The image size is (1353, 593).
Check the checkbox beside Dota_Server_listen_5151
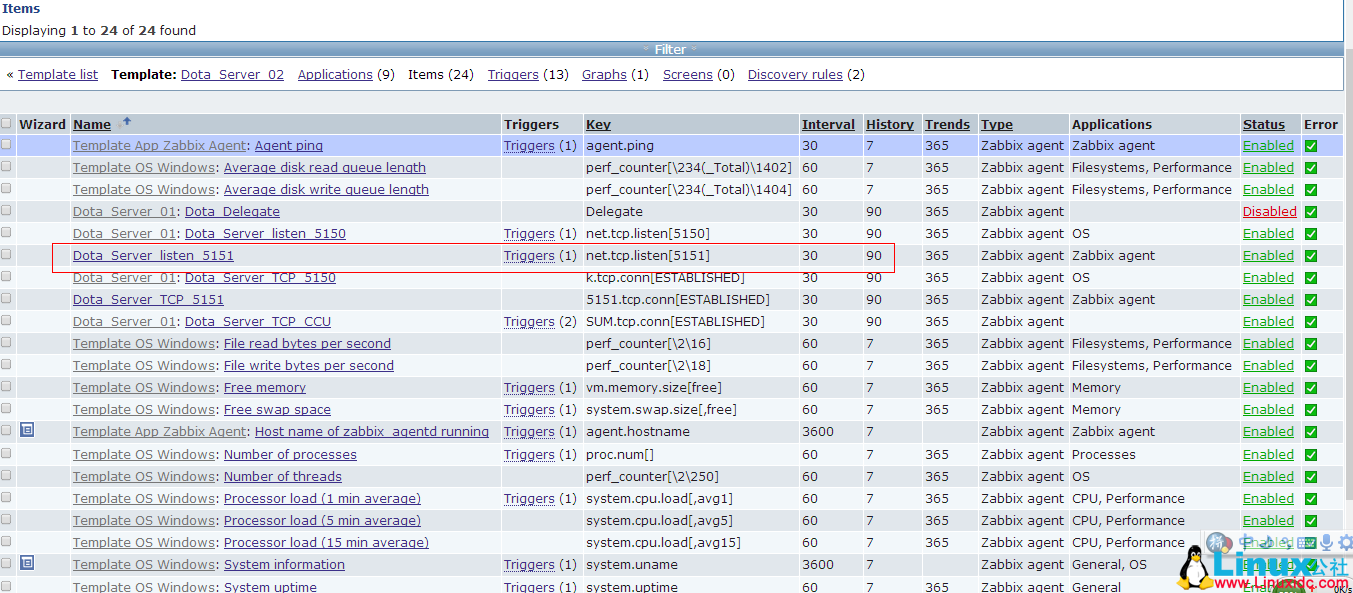[6, 255]
